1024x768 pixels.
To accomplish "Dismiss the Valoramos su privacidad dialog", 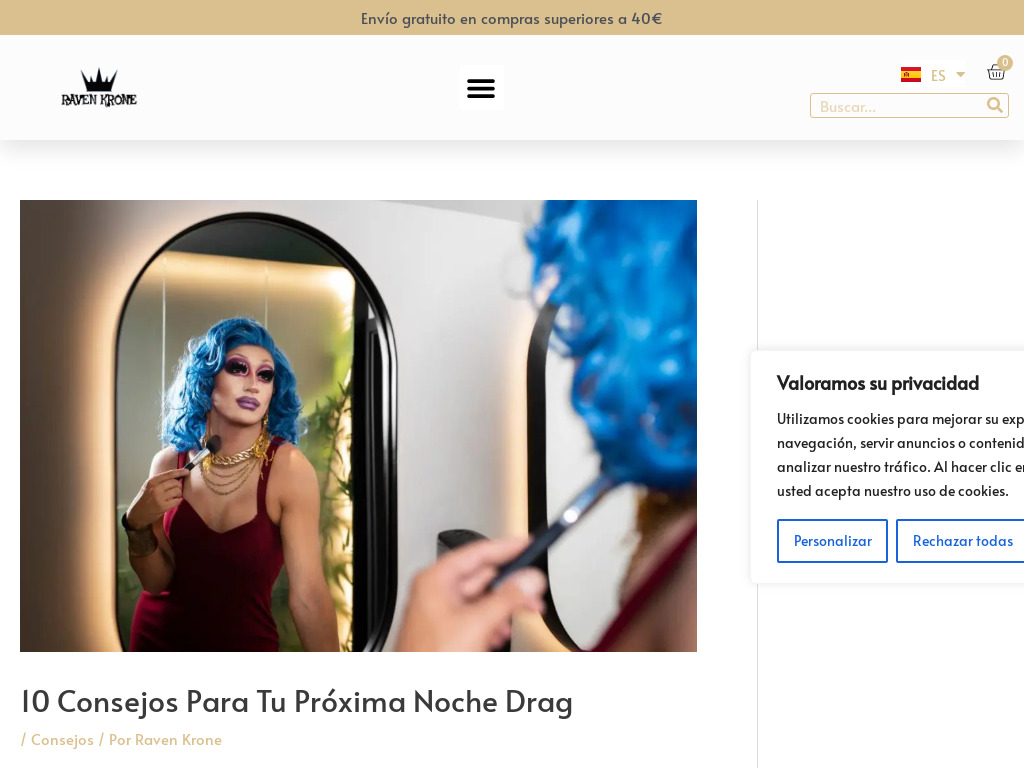I will (x=962, y=540).
